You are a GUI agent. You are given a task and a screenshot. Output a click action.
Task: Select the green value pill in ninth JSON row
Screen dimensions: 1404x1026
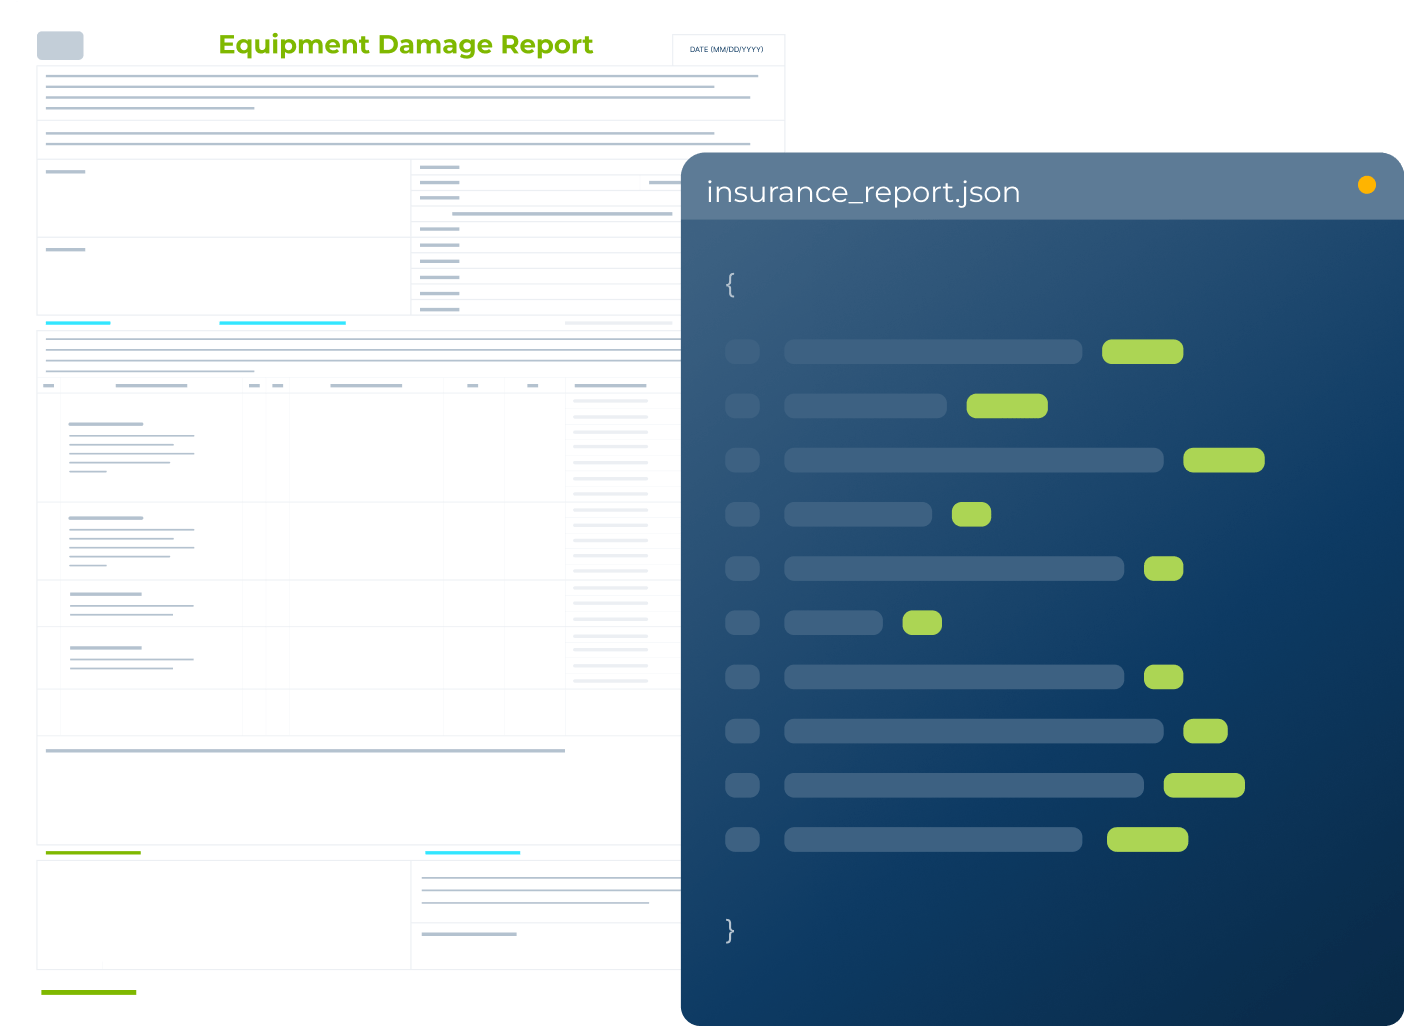(x=1204, y=785)
